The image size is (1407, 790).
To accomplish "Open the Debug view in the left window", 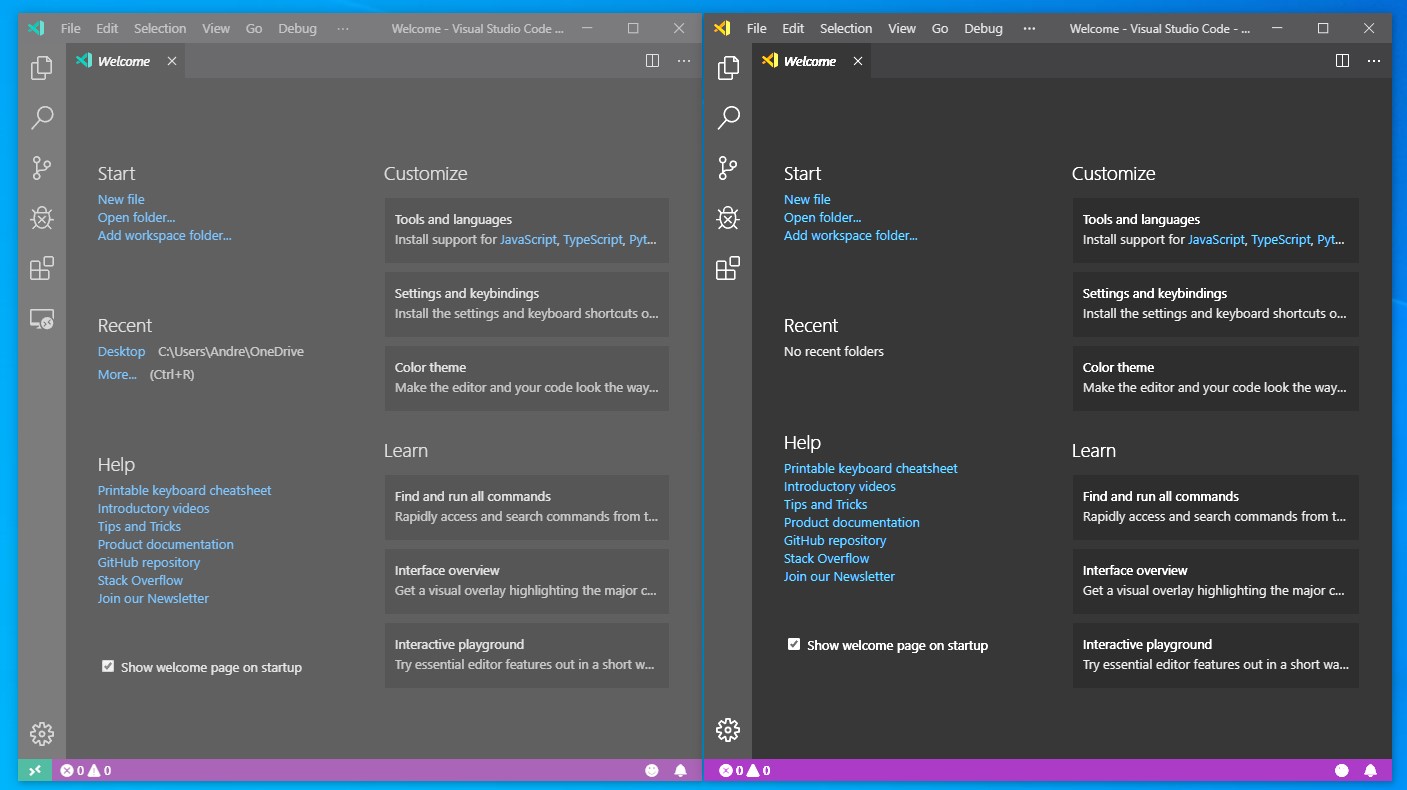I will [41, 217].
